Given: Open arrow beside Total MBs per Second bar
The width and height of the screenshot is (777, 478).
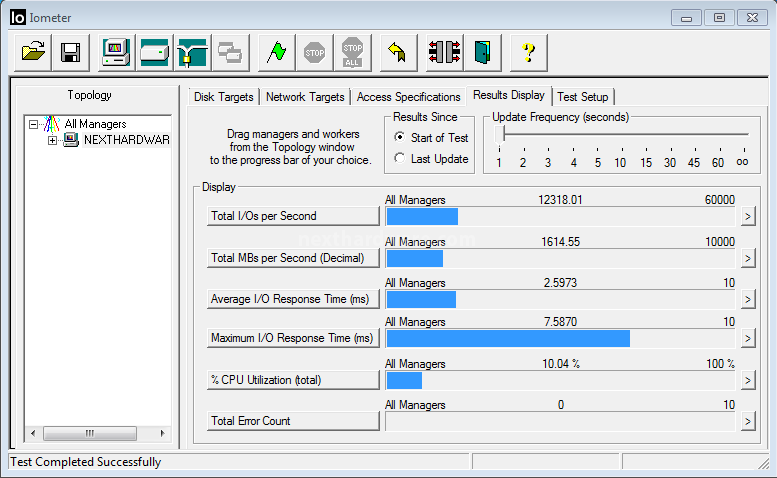Looking at the screenshot, I should click(748, 258).
